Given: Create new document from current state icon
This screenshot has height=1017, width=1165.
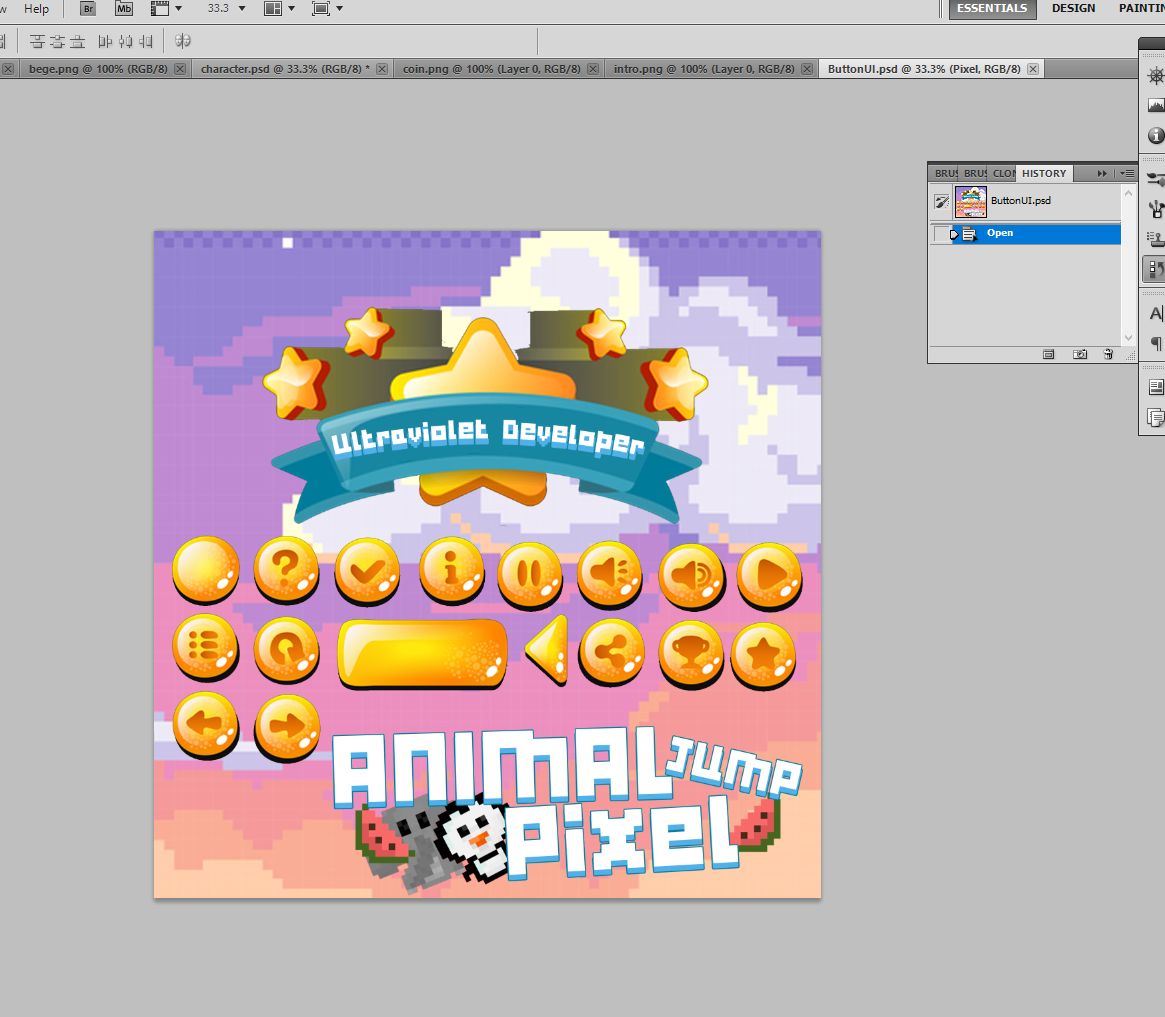Looking at the screenshot, I should [1049, 354].
